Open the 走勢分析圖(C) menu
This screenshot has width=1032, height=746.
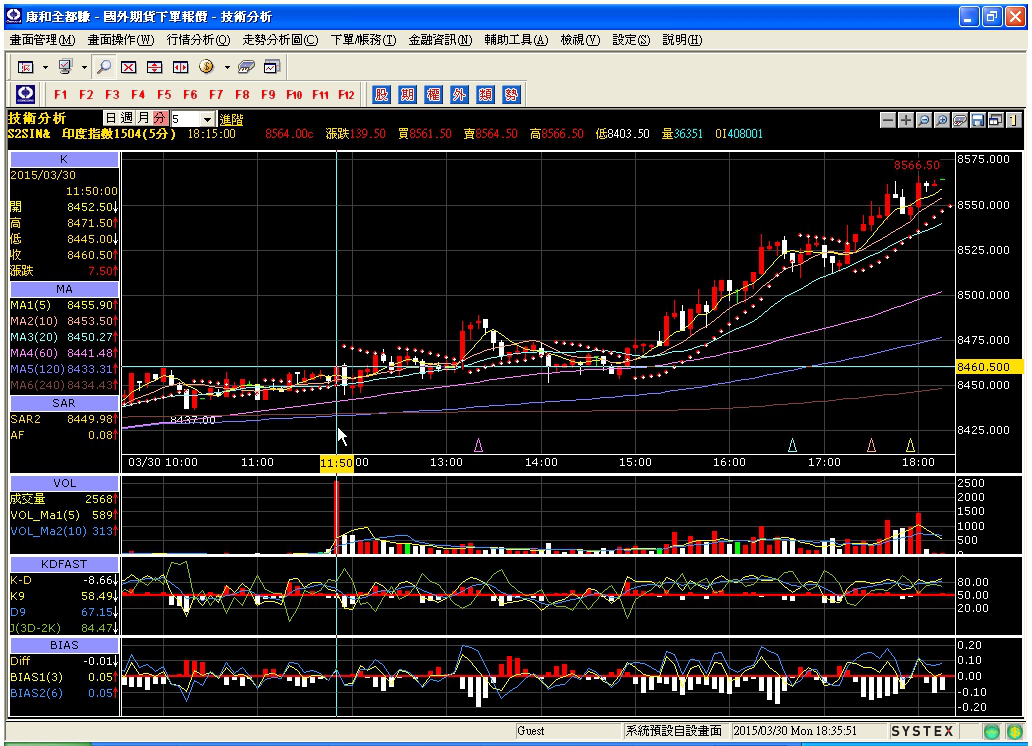[x=280, y=40]
